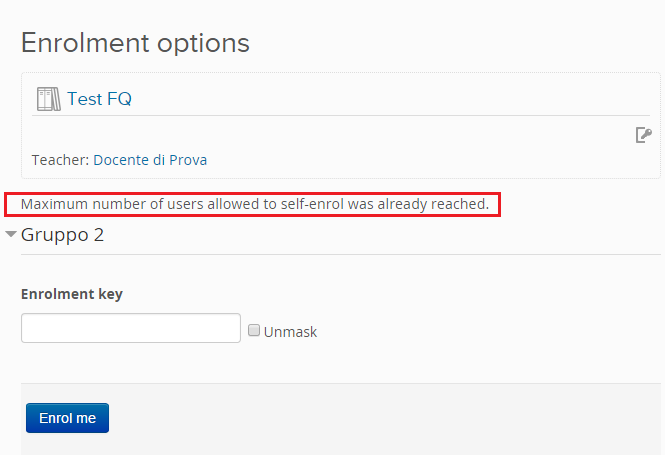Open the Test FQ course link
Image resolution: width=665 pixels, height=455 pixels.
[99, 99]
